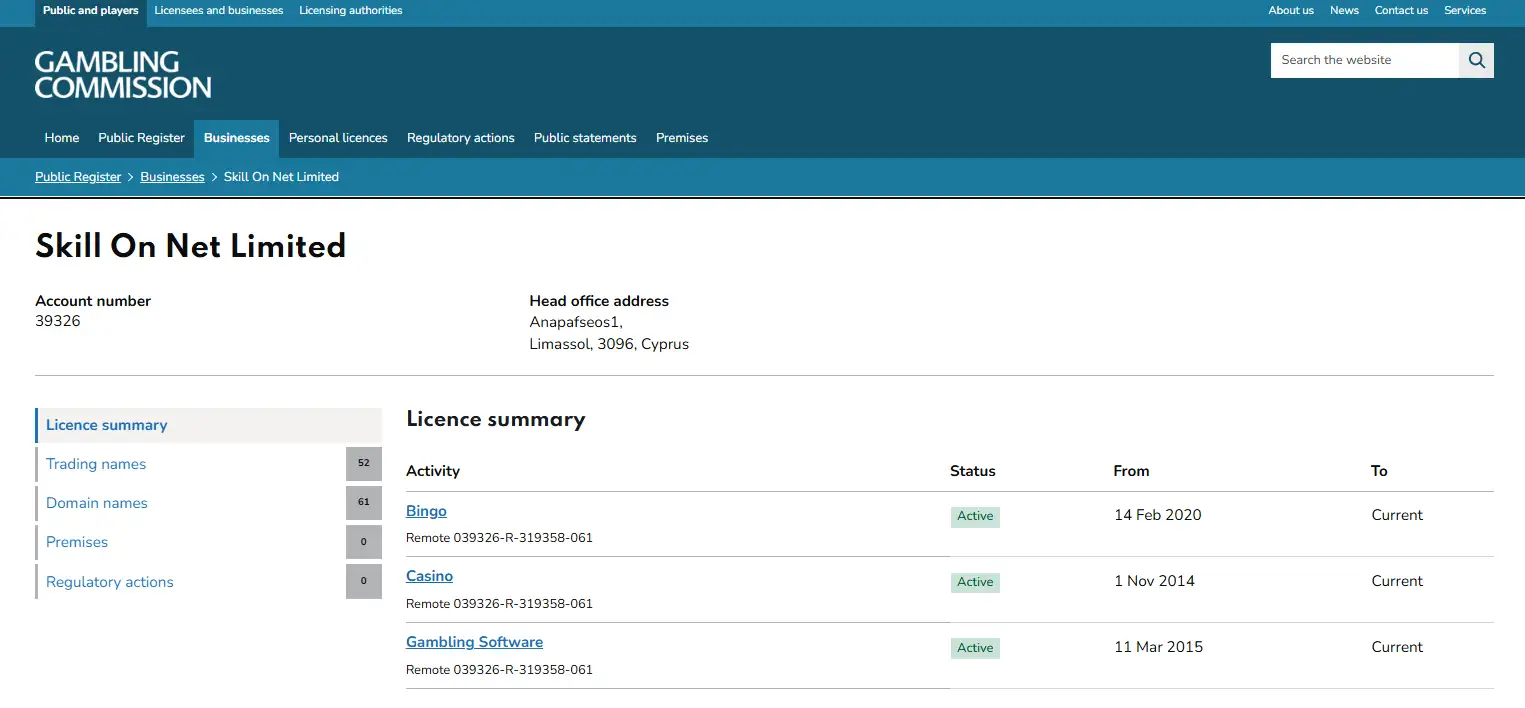Open Domain names sidebar tab

pyautogui.click(x=209, y=503)
